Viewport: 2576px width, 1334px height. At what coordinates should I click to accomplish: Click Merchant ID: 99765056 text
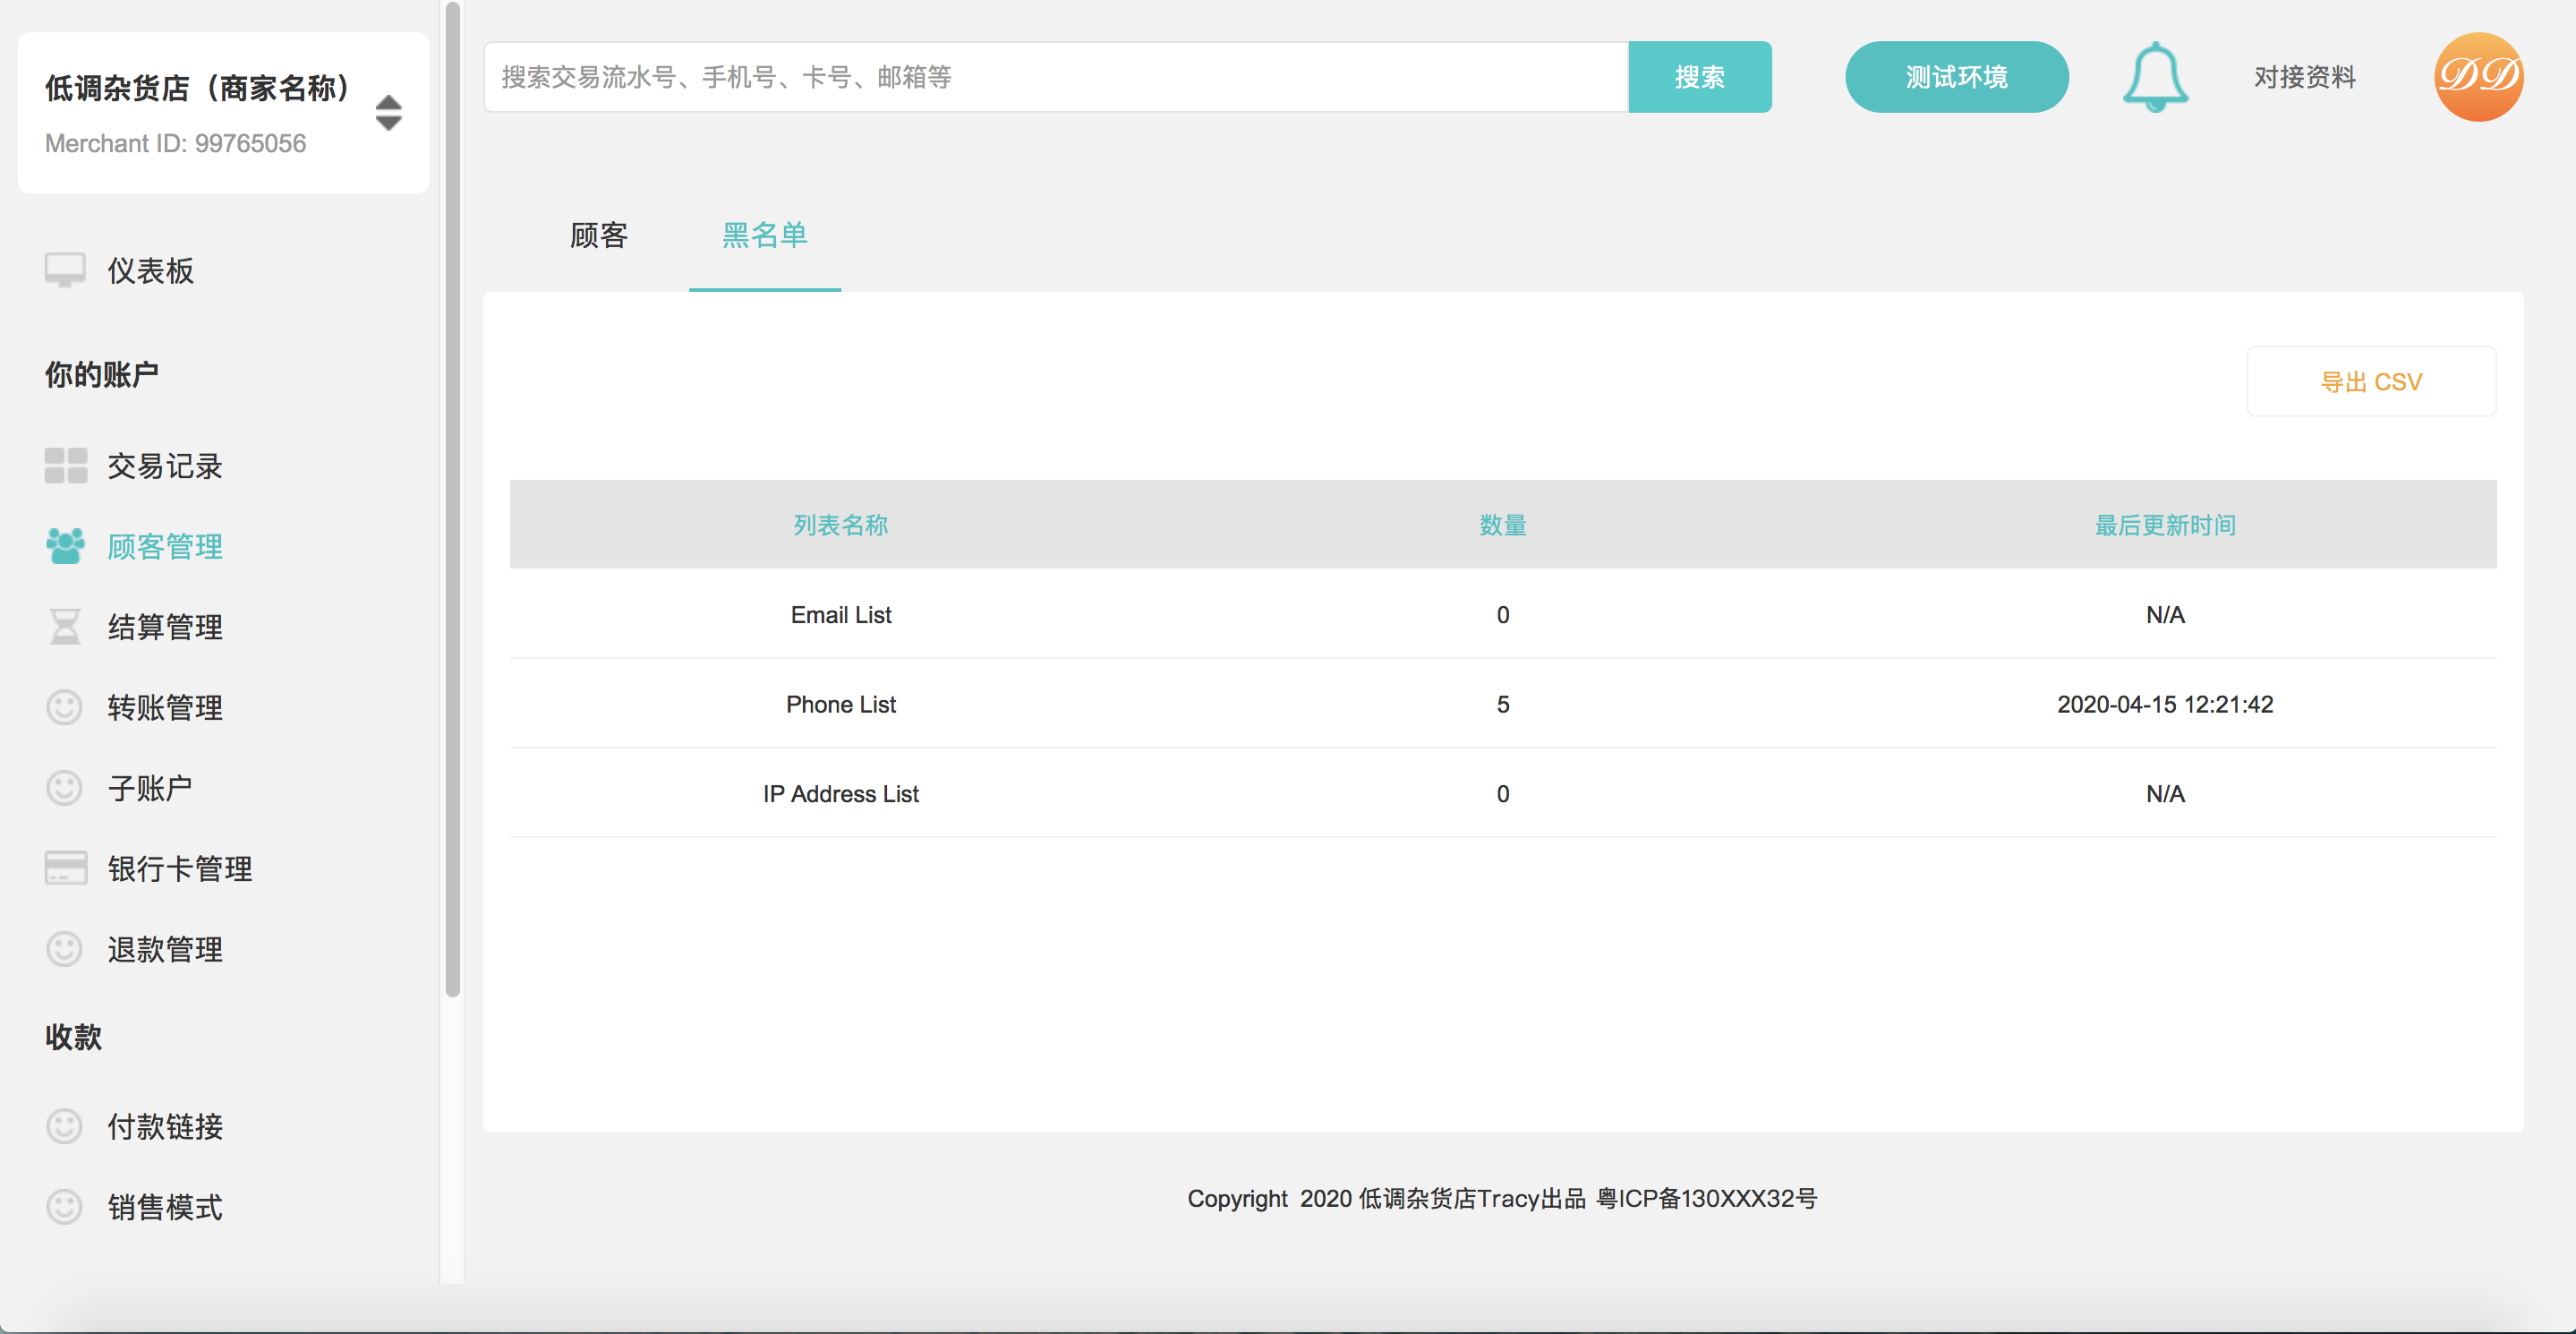point(176,143)
